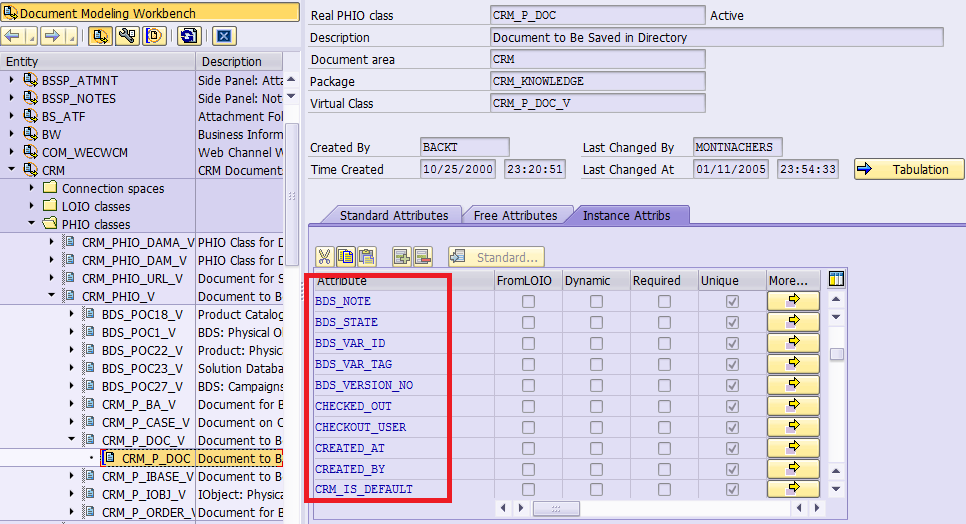Click the More arrow button for CREATED_AT
The height and width of the screenshot is (524, 966).
coord(794,448)
